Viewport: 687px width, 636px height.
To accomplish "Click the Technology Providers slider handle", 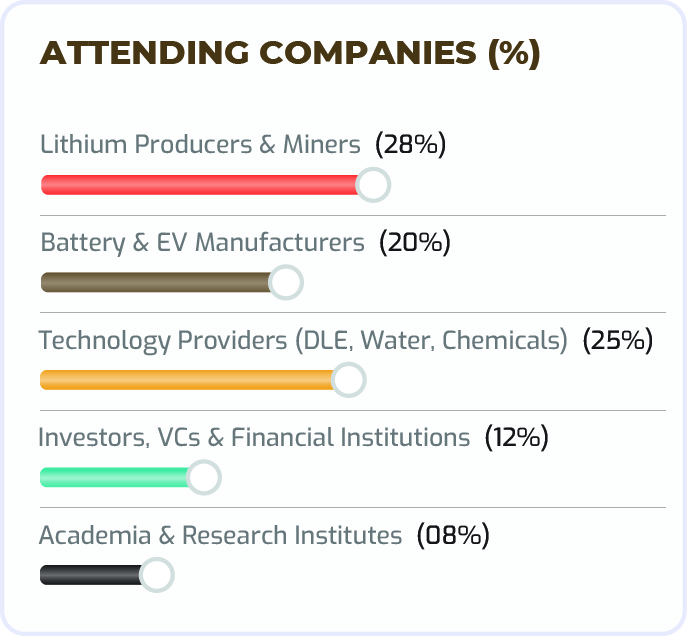I will (349, 380).
